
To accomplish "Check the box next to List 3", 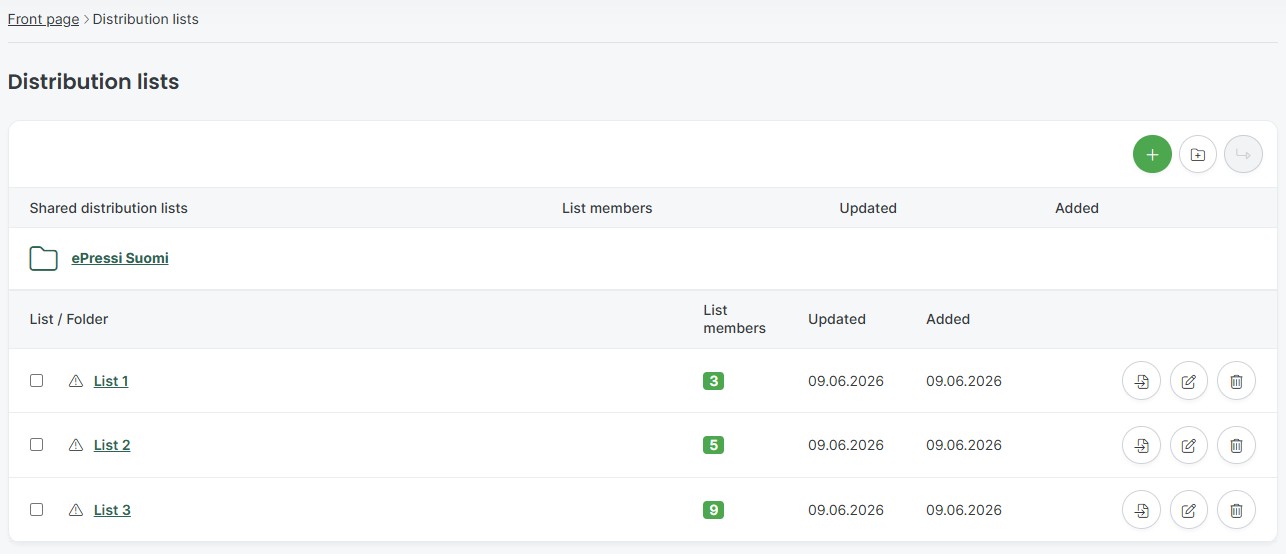I will (x=37, y=509).
